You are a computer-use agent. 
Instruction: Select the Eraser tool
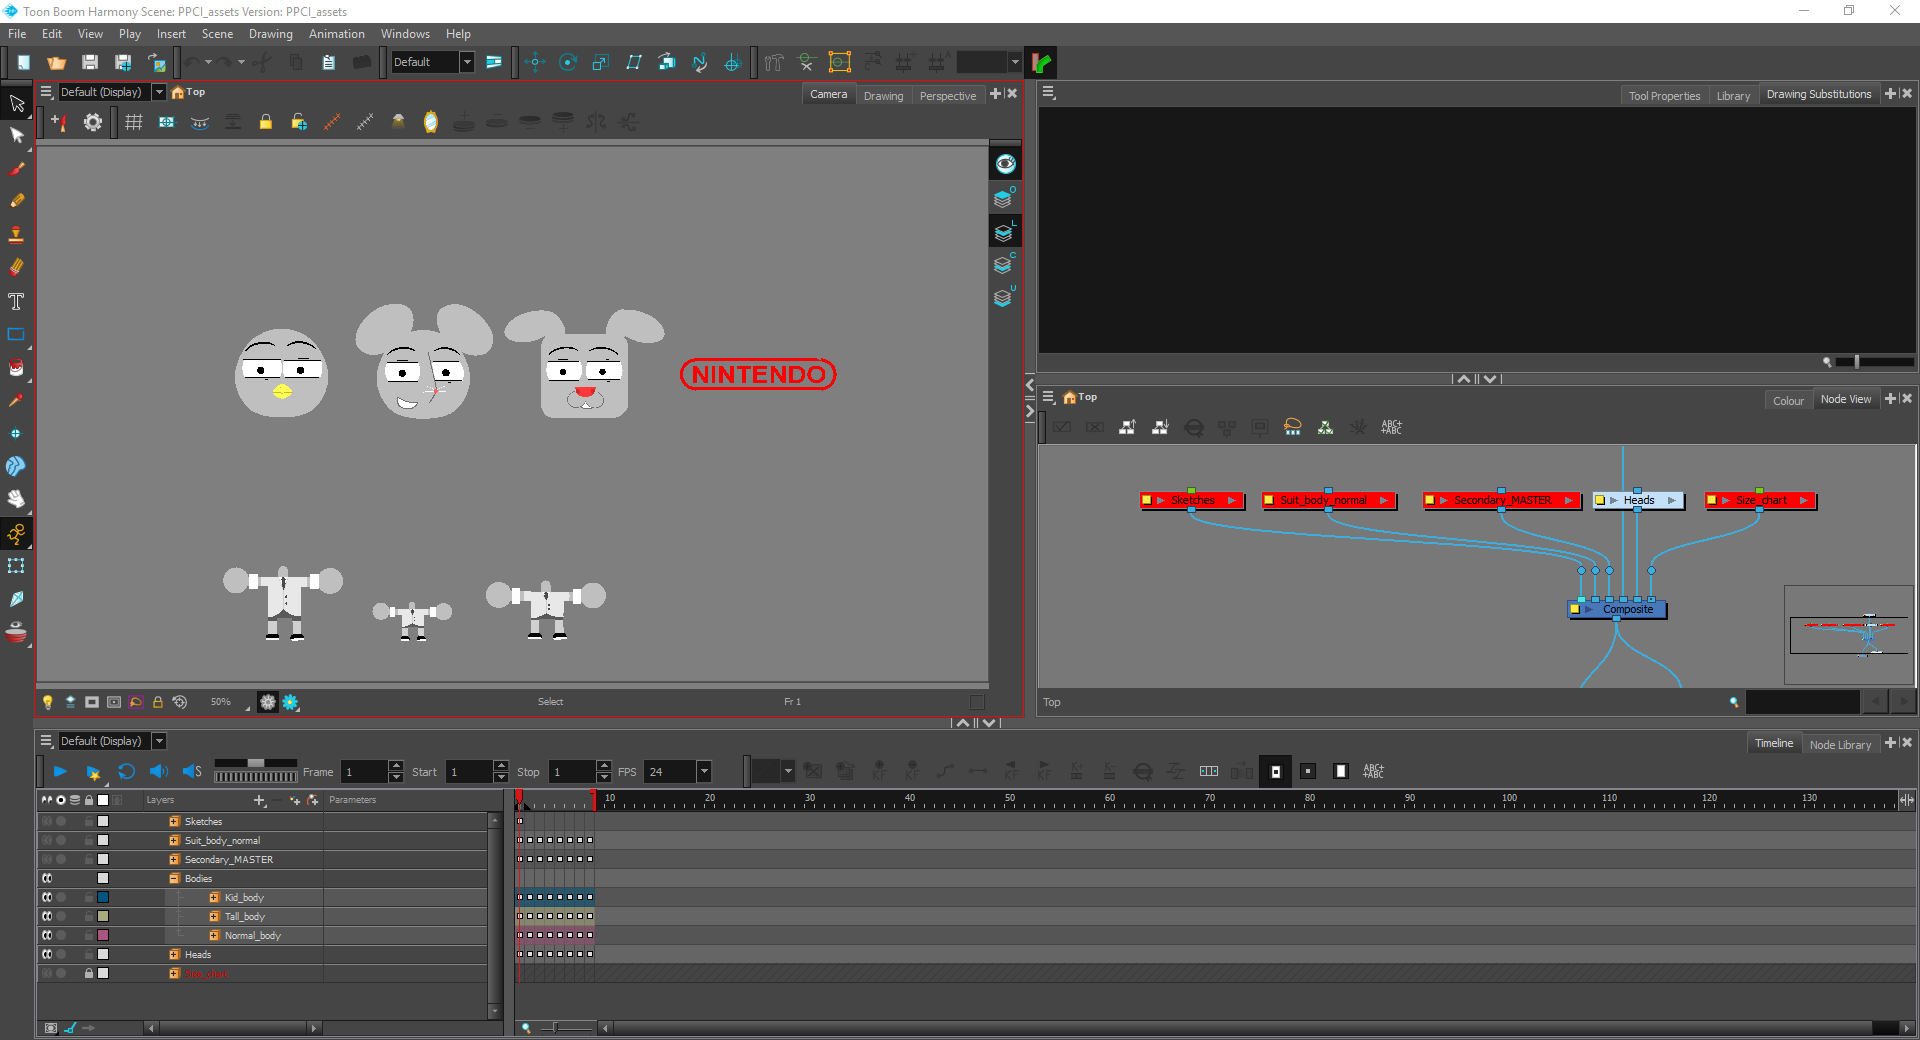pos(16,267)
